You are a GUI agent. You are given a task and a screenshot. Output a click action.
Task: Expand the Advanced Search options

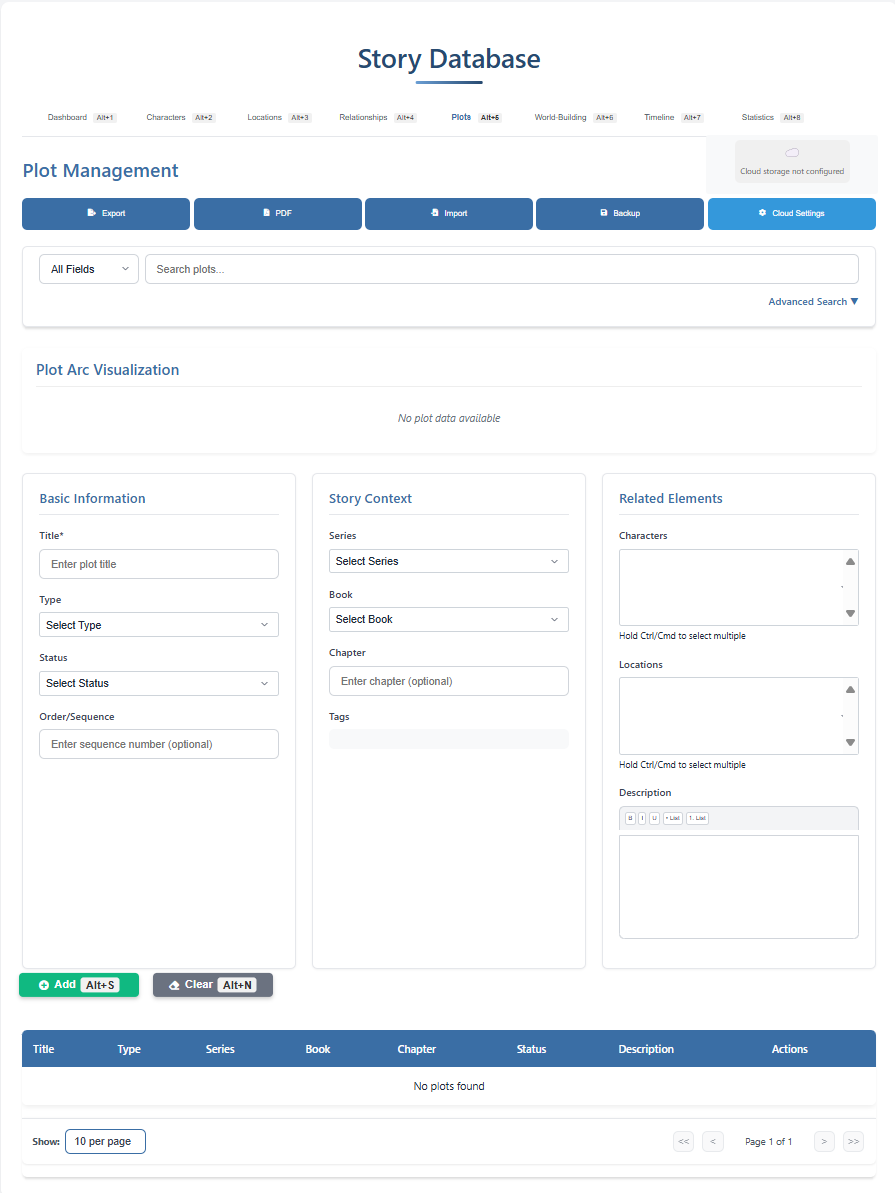click(813, 301)
